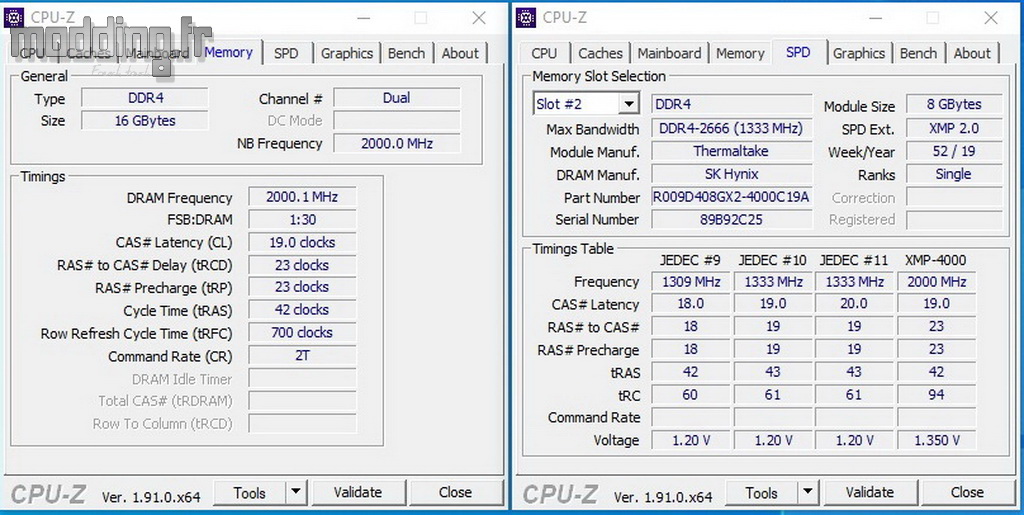Click XMP-4000 tRC value 94

pyautogui.click(x=936, y=395)
